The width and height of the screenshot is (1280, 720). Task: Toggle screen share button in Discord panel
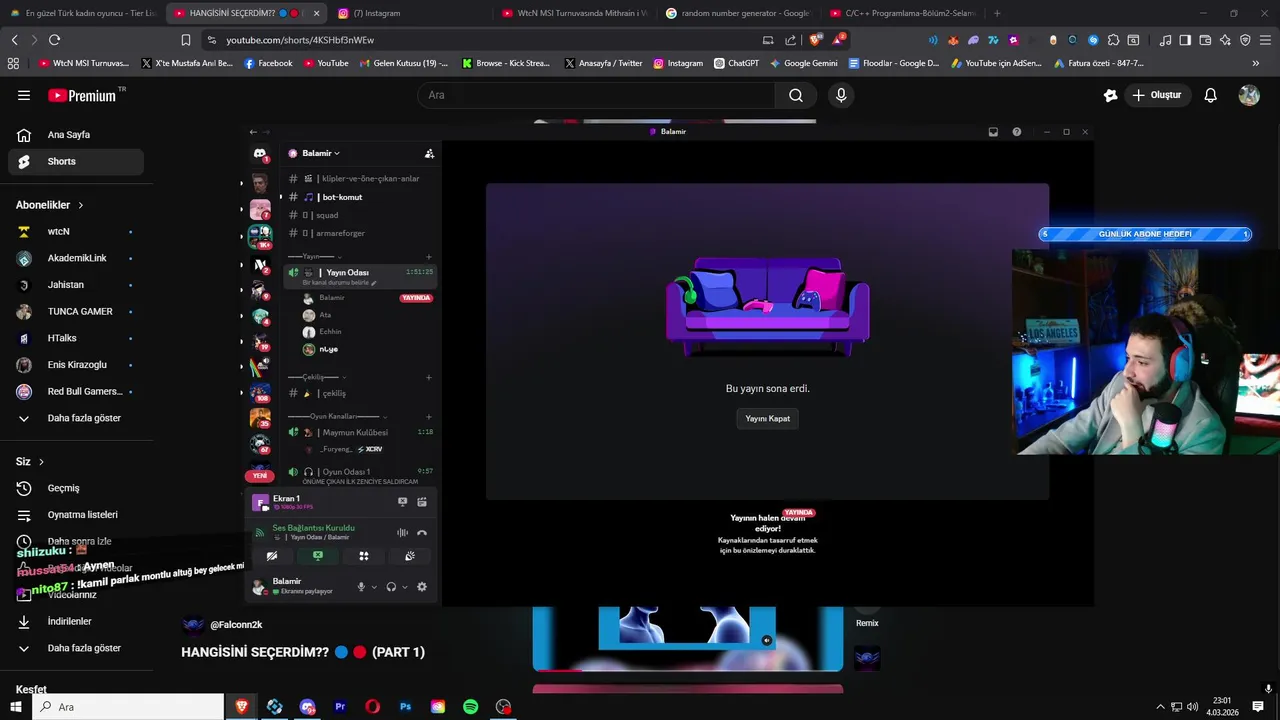coord(318,556)
